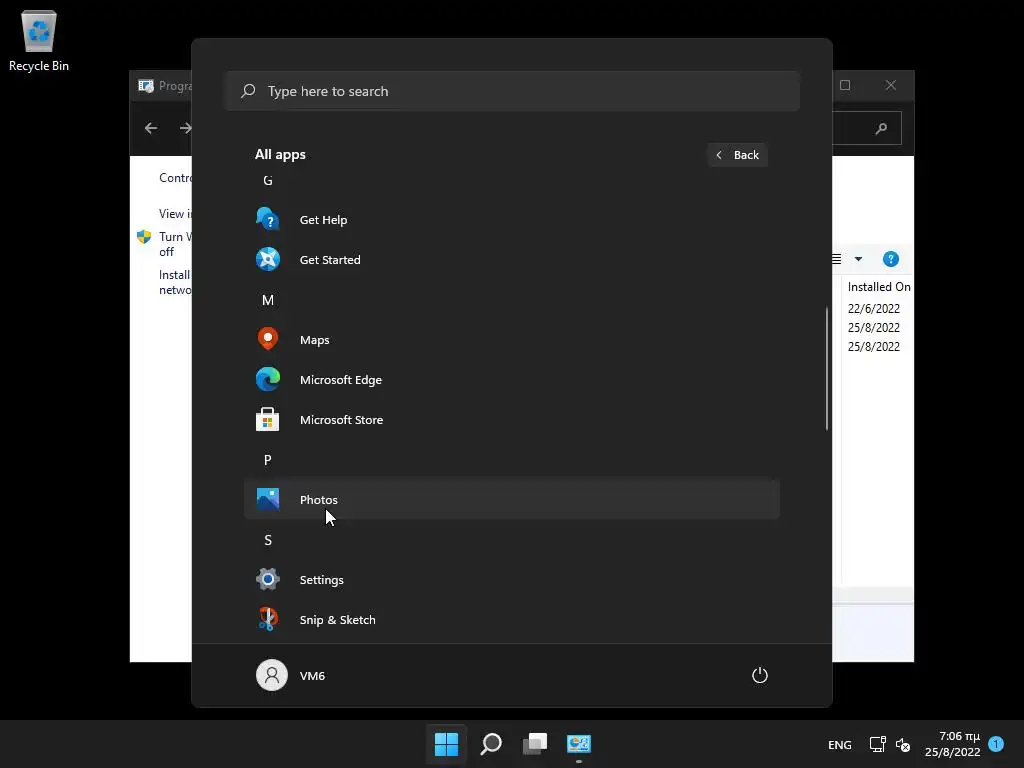Image resolution: width=1024 pixels, height=768 pixels.
Task: Open Get Help app
Action: coord(511,220)
